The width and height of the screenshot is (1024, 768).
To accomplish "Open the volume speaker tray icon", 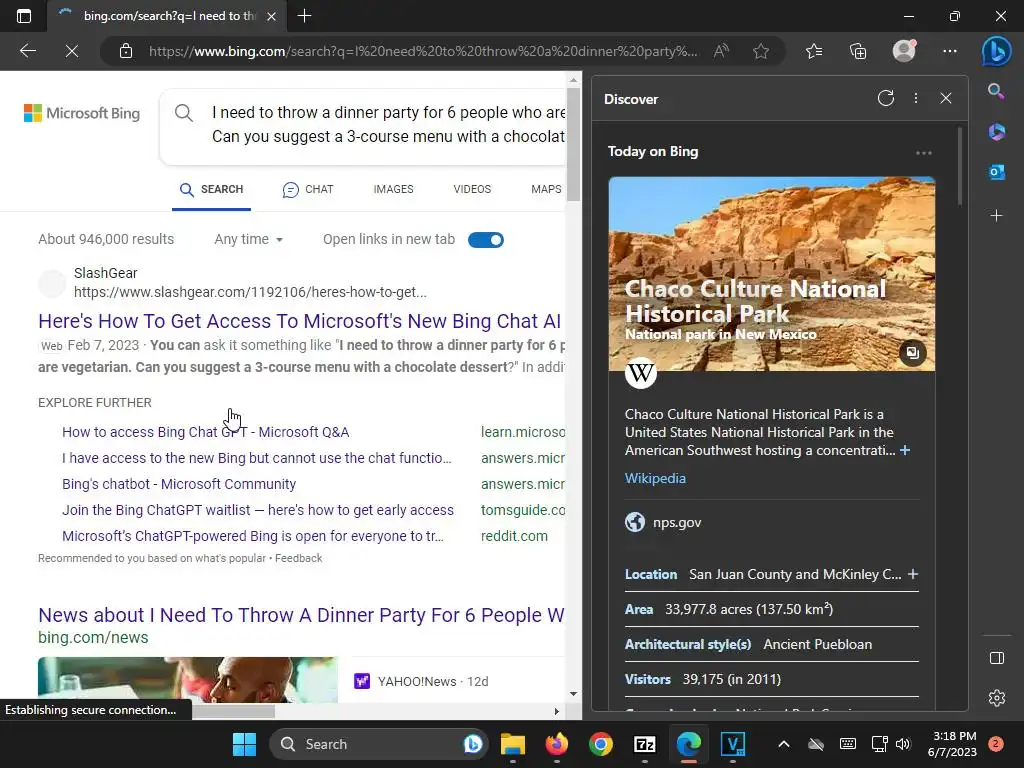I will pos(903,744).
